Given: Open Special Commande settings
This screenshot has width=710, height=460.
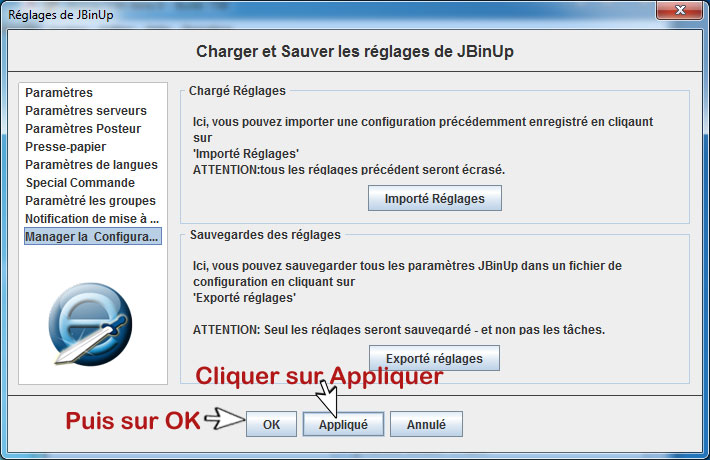Looking at the screenshot, I should click(80, 182).
